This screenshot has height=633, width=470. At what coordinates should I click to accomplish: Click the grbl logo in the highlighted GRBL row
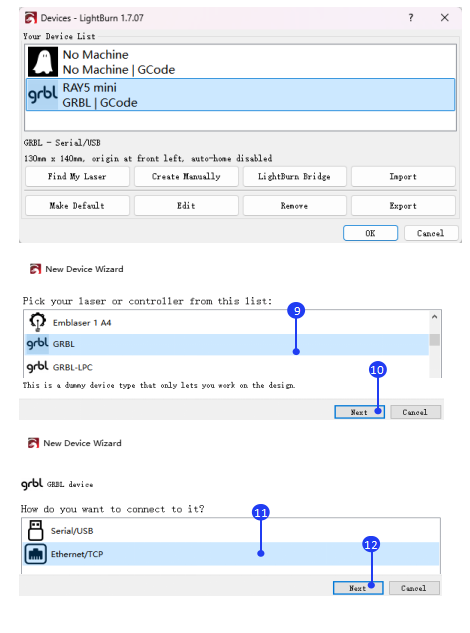[37, 344]
